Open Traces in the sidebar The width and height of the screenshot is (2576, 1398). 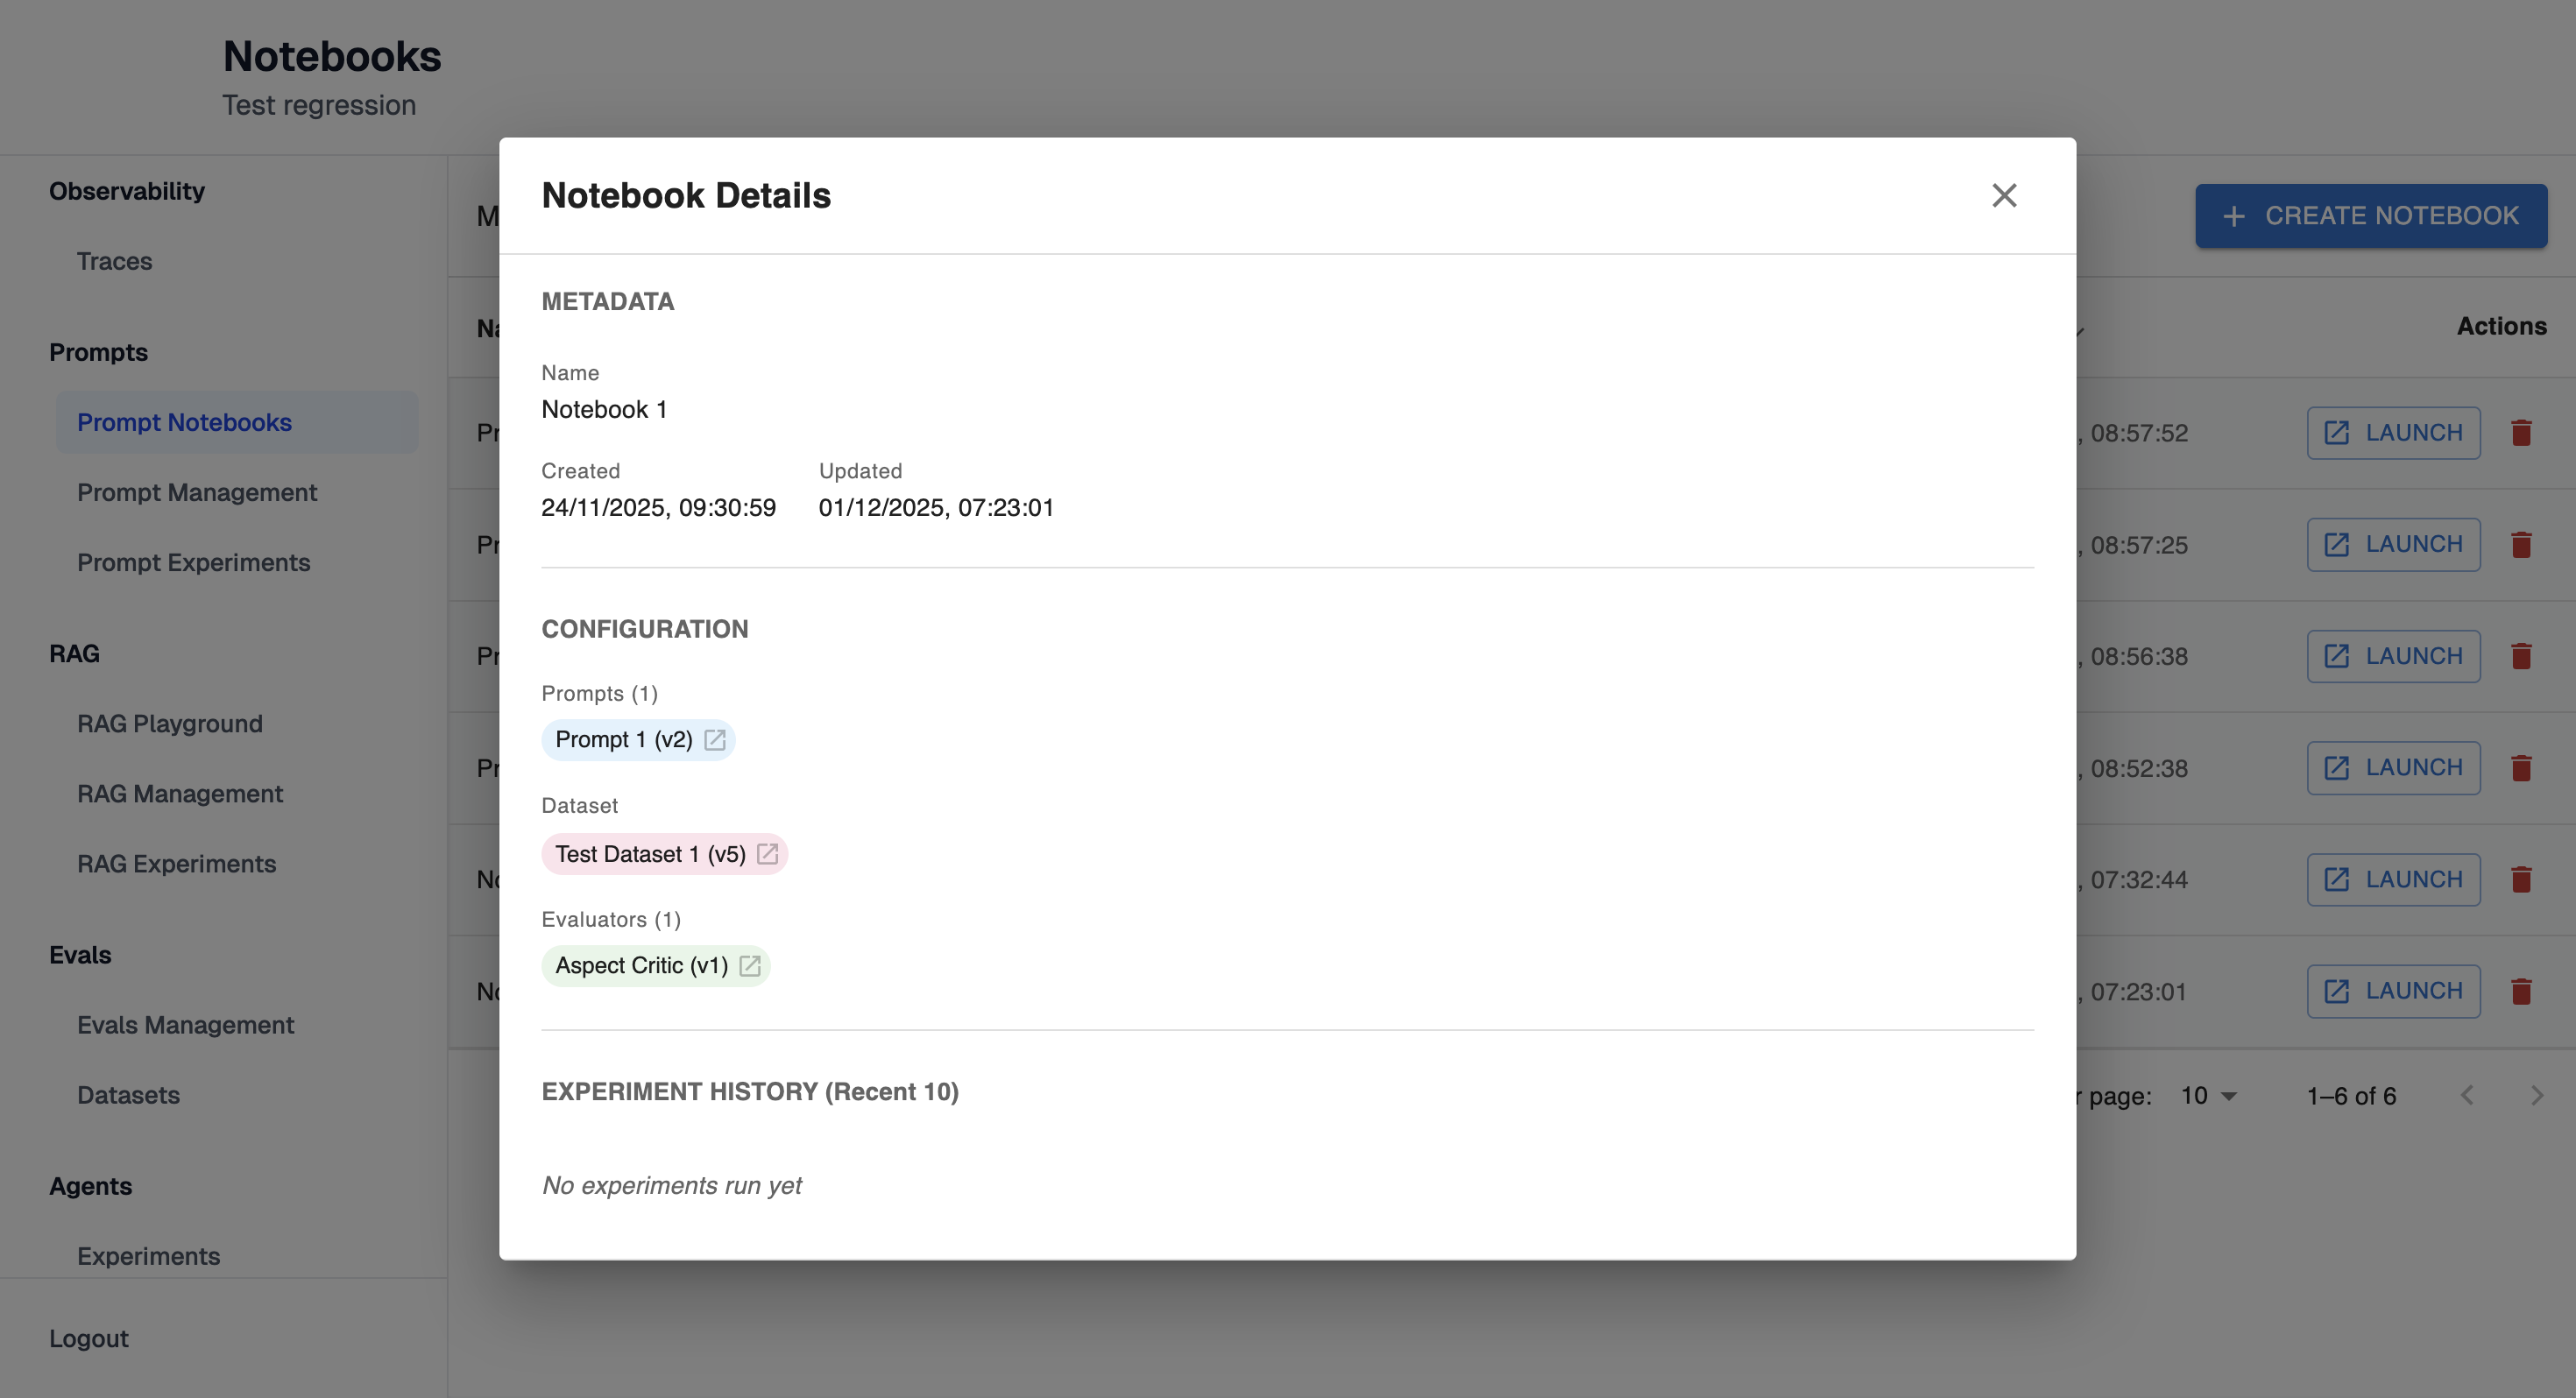click(x=114, y=261)
